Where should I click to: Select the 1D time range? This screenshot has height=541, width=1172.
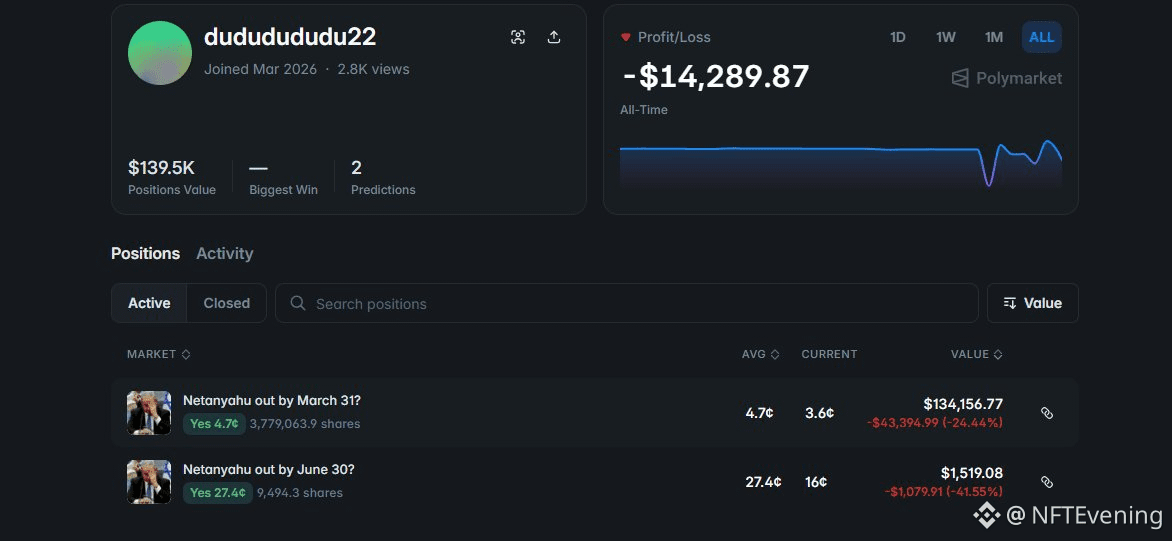point(898,37)
